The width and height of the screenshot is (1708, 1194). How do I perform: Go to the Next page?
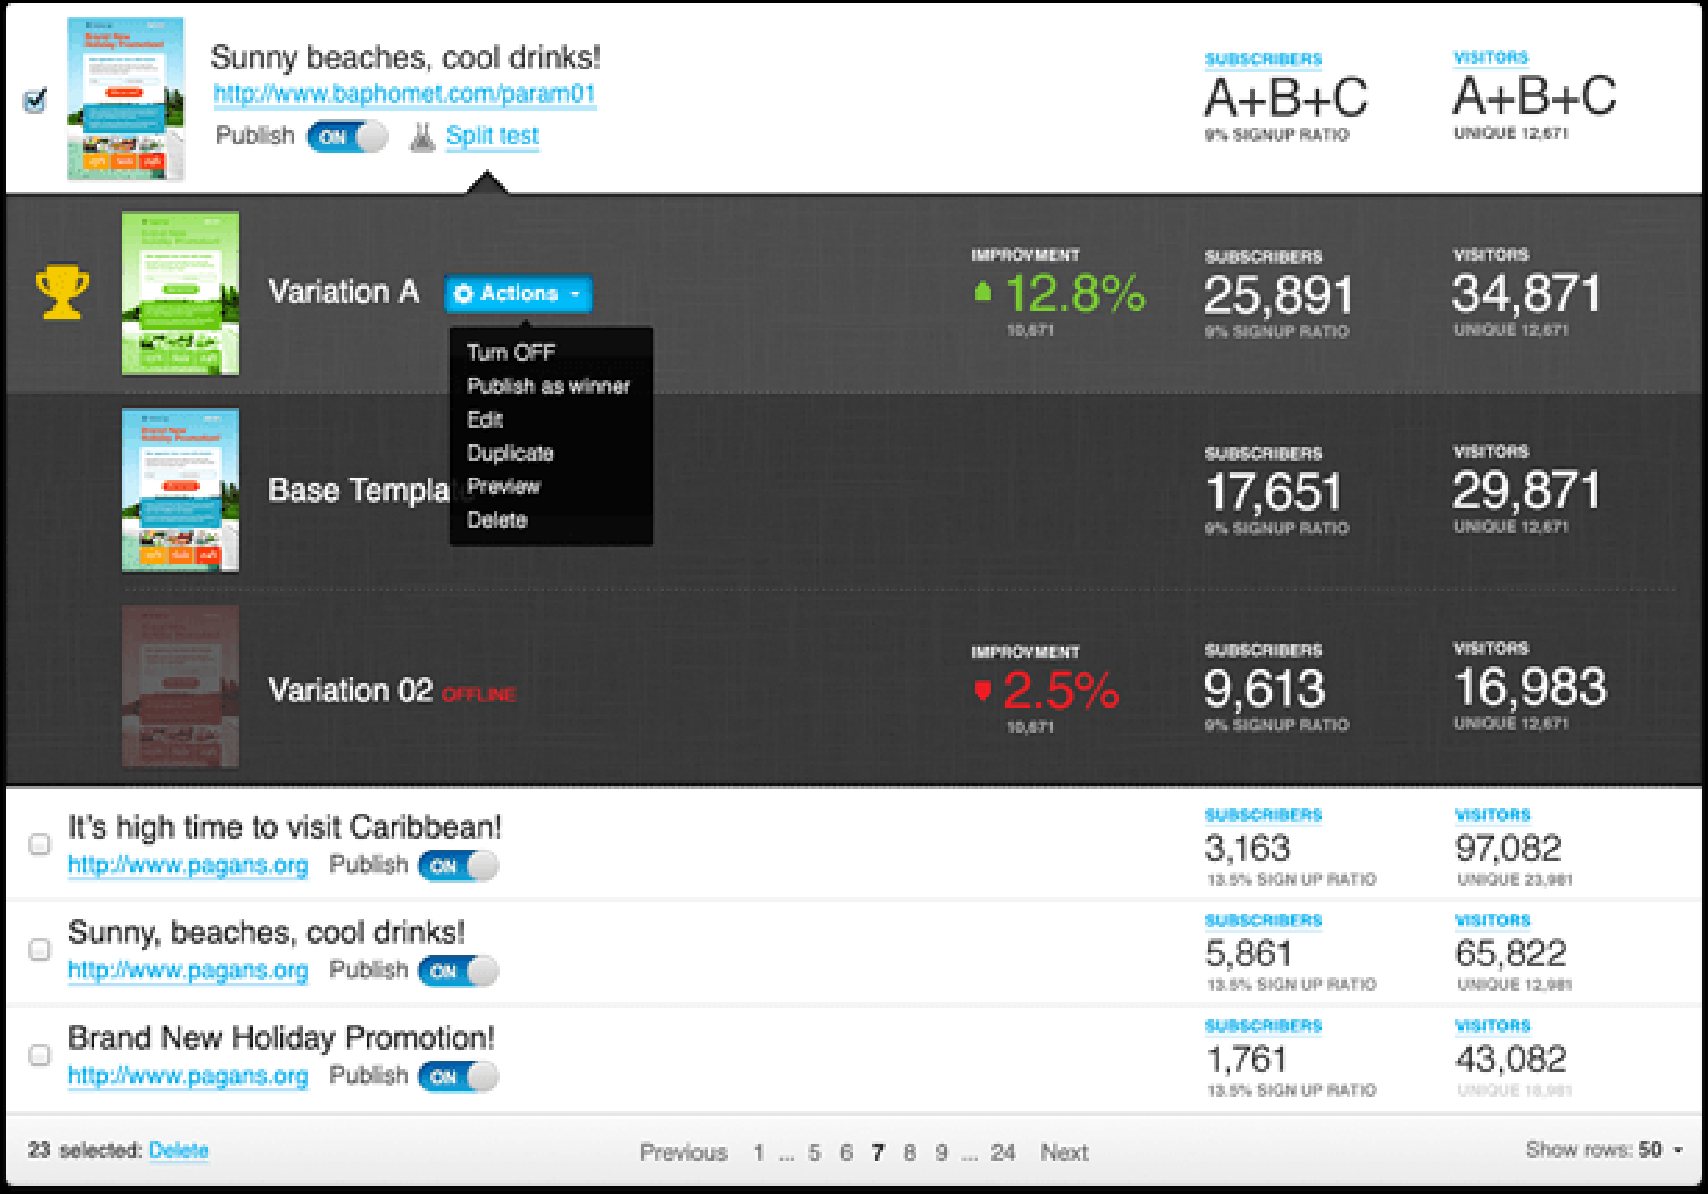(x=1064, y=1153)
